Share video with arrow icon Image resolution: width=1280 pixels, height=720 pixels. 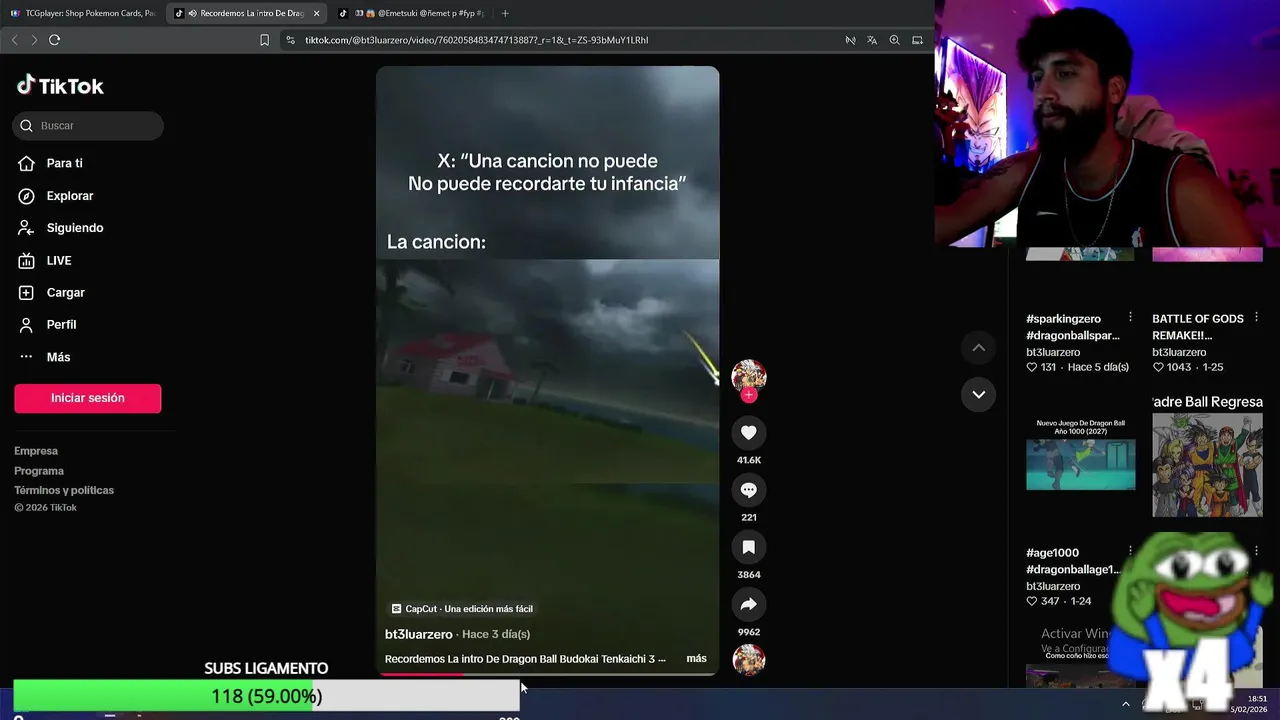748,604
